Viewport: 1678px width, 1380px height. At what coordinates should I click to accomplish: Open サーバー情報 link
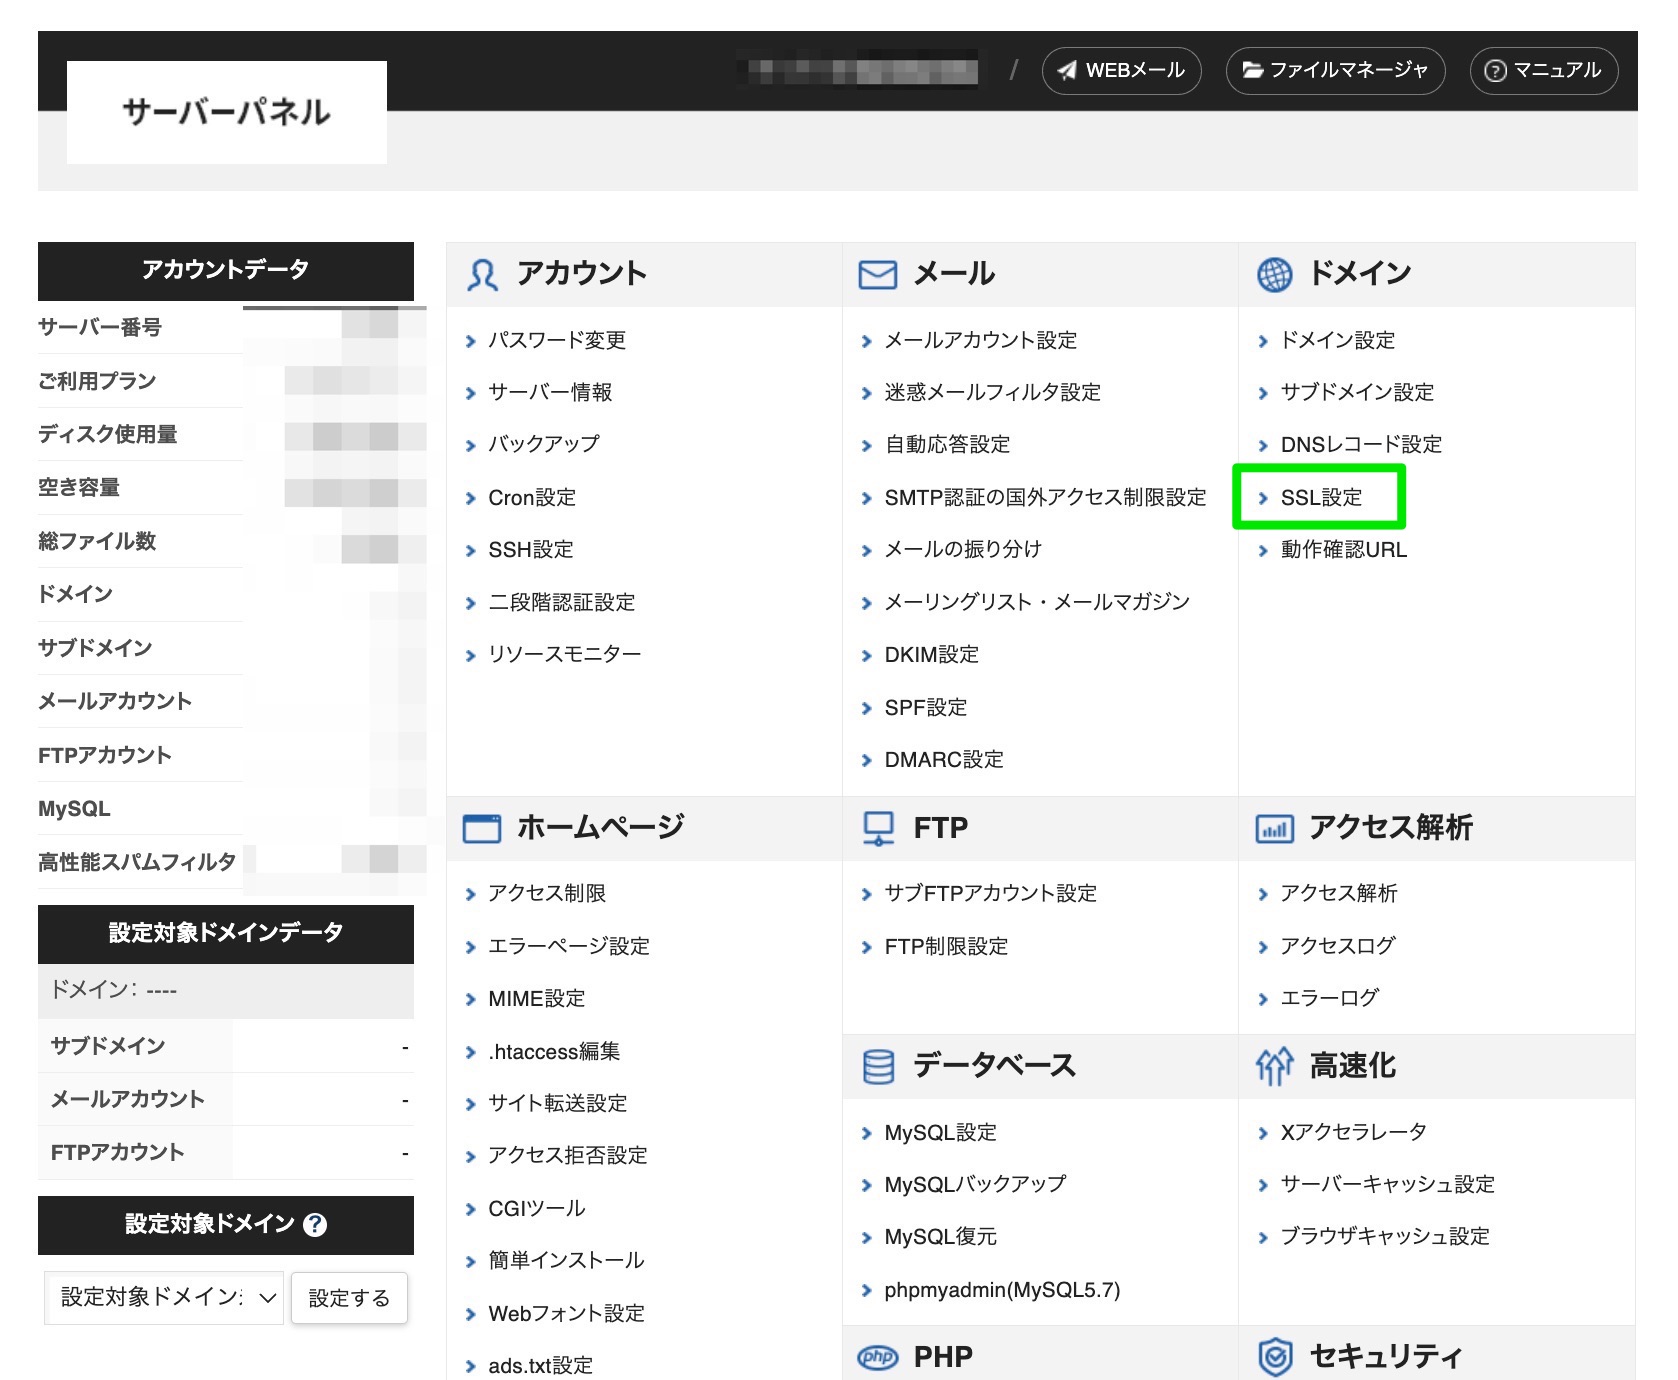click(550, 392)
